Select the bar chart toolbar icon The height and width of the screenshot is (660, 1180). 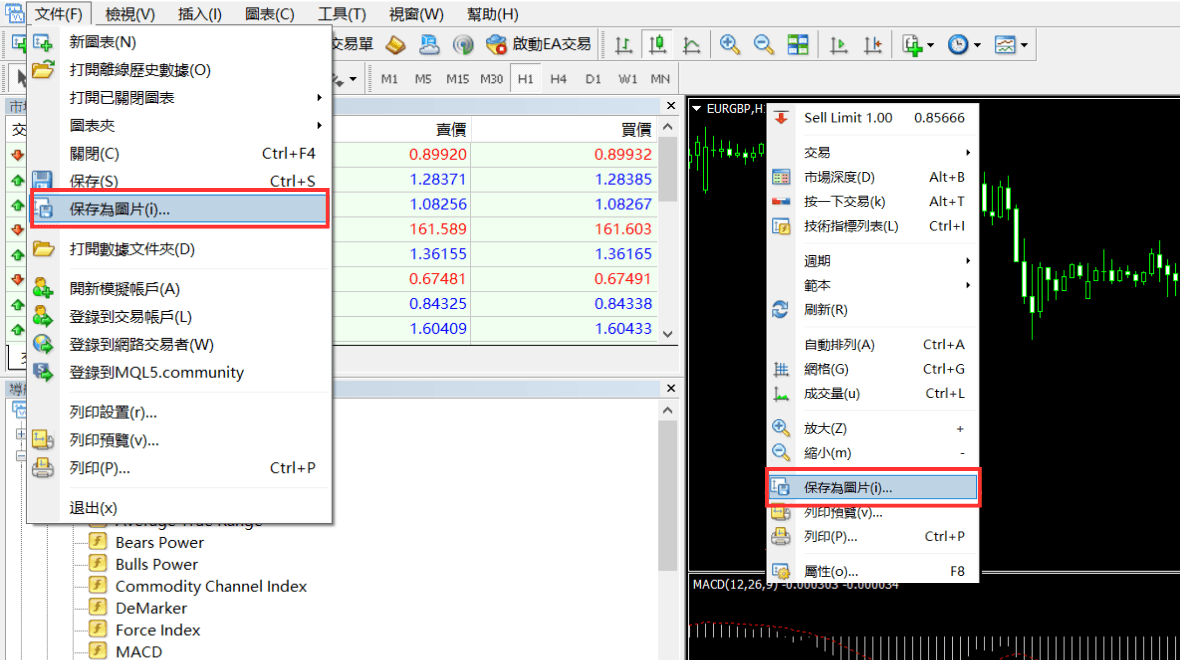click(624, 45)
